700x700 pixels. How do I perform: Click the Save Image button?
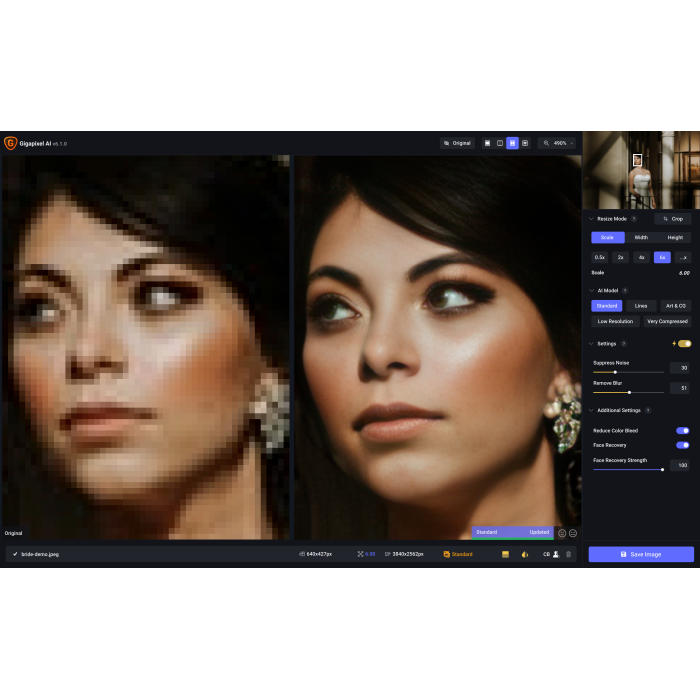coord(641,554)
